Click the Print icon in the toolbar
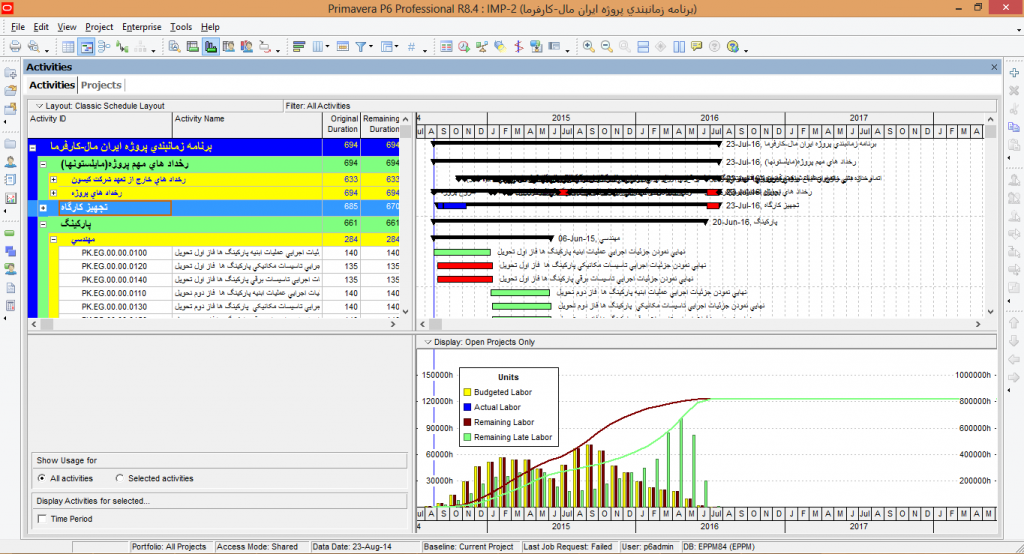The width and height of the screenshot is (1024, 554). 16,47
